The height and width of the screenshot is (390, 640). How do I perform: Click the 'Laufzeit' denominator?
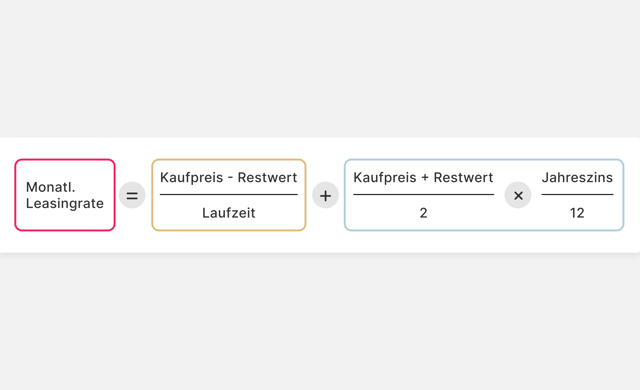(229, 213)
